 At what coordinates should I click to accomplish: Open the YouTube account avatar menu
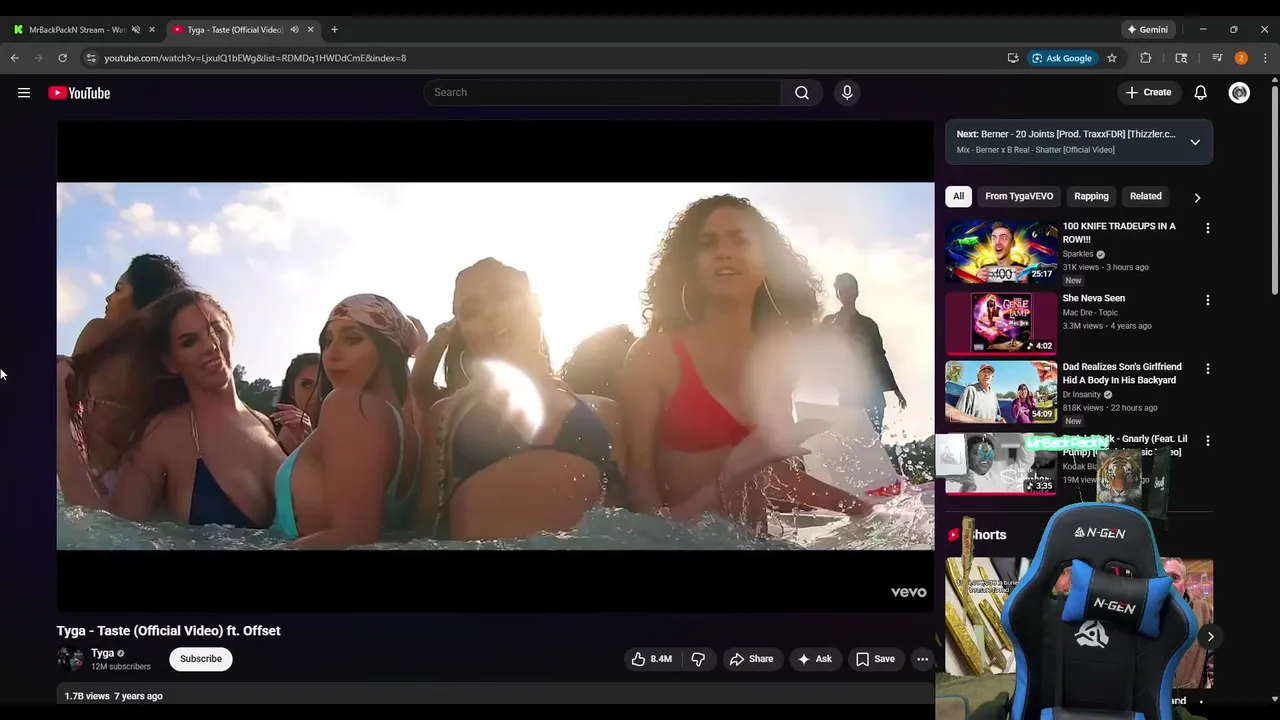tap(1239, 93)
